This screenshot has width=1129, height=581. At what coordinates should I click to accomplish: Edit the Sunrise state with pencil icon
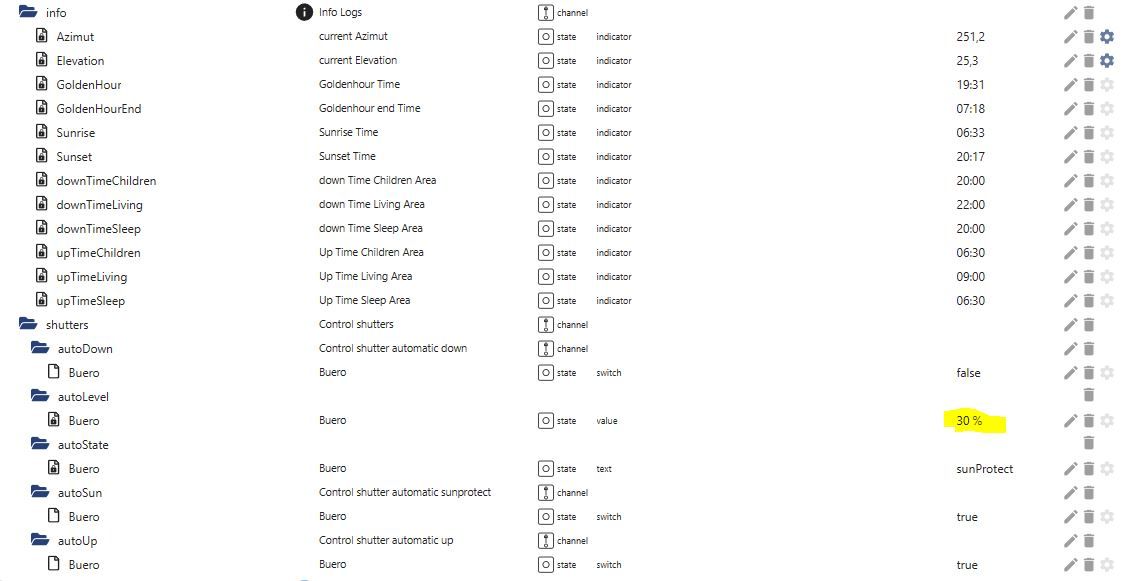(1070, 133)
